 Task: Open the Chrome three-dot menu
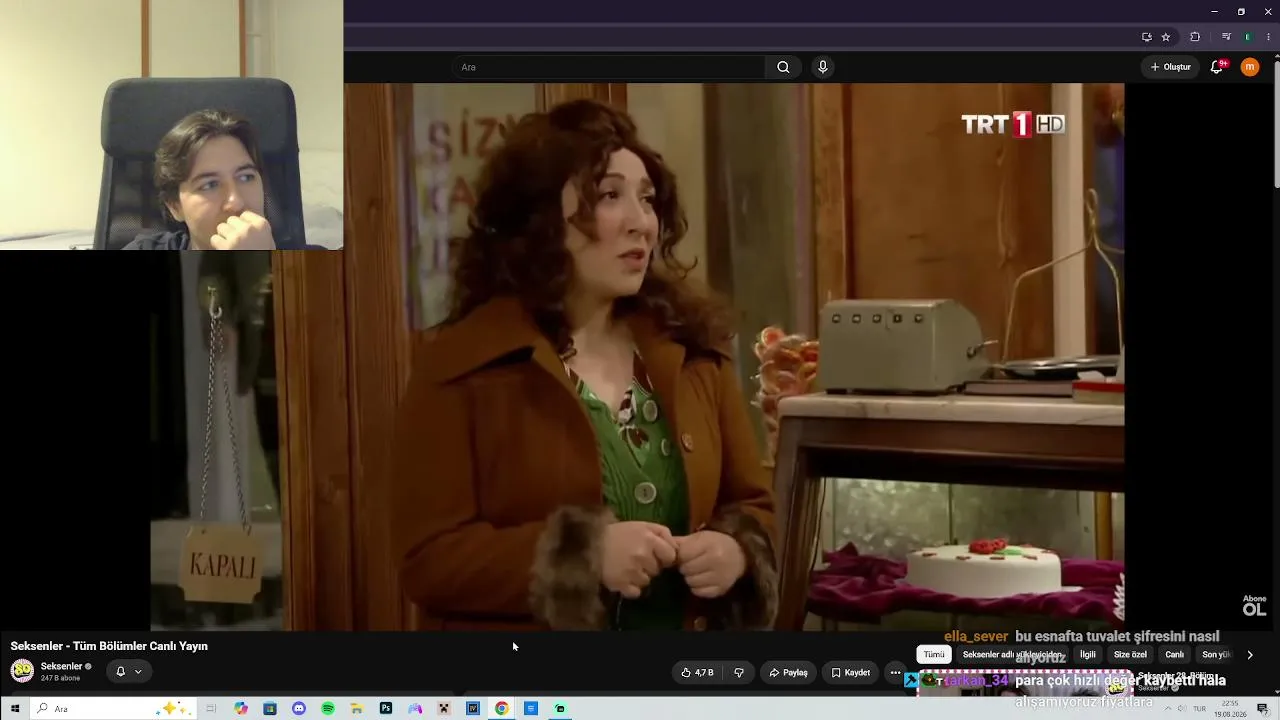pos(1268,37)
